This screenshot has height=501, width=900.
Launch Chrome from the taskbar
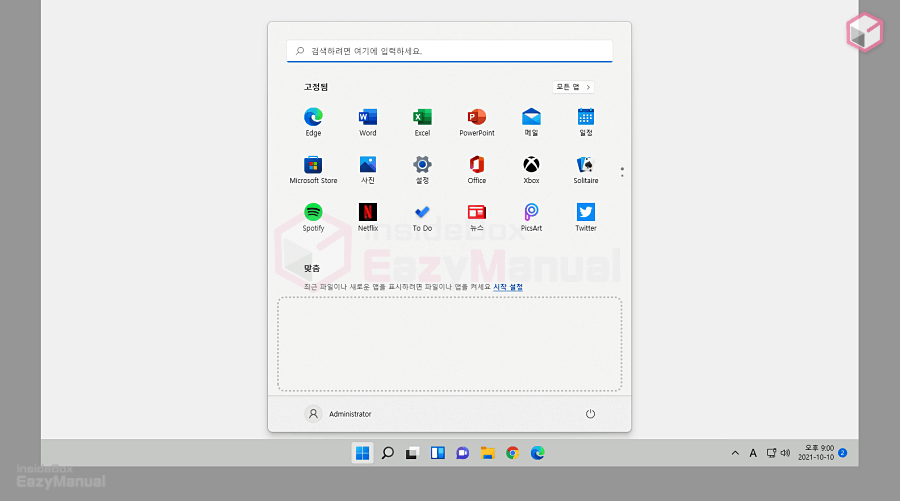(x=512, y=453)
